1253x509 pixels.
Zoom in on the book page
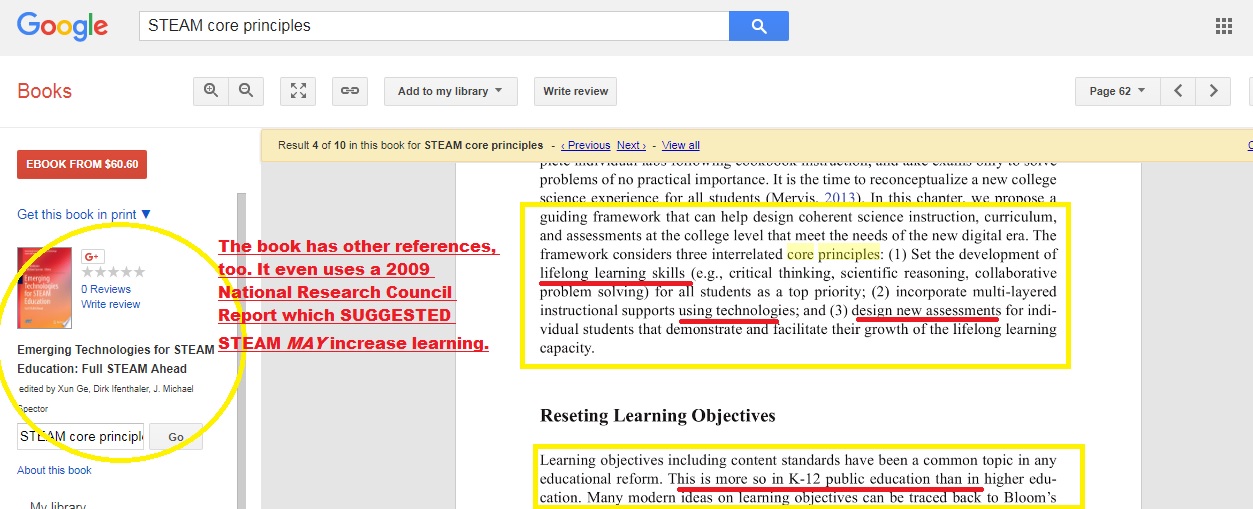point(211,91)
